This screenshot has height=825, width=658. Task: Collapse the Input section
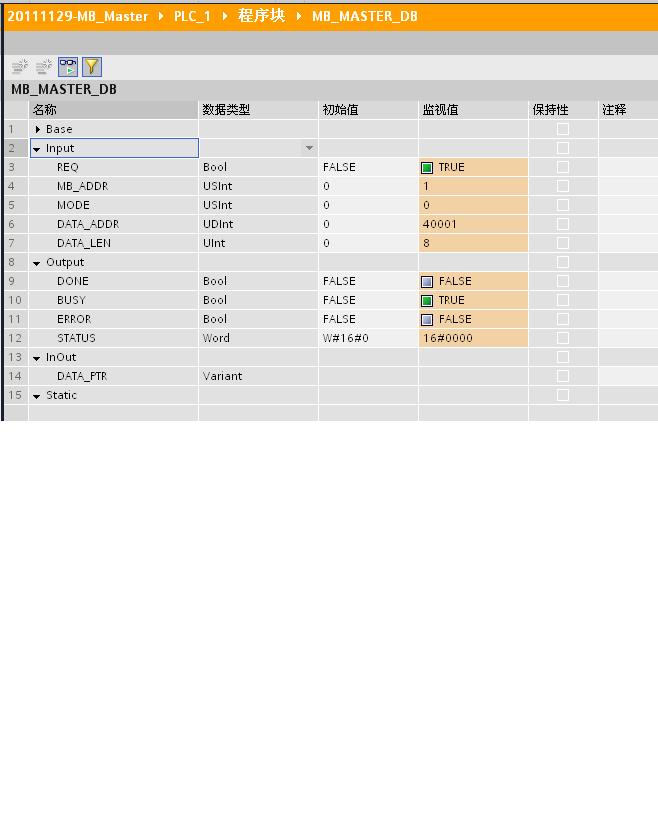pyautogui.click(x=37, y=149)
